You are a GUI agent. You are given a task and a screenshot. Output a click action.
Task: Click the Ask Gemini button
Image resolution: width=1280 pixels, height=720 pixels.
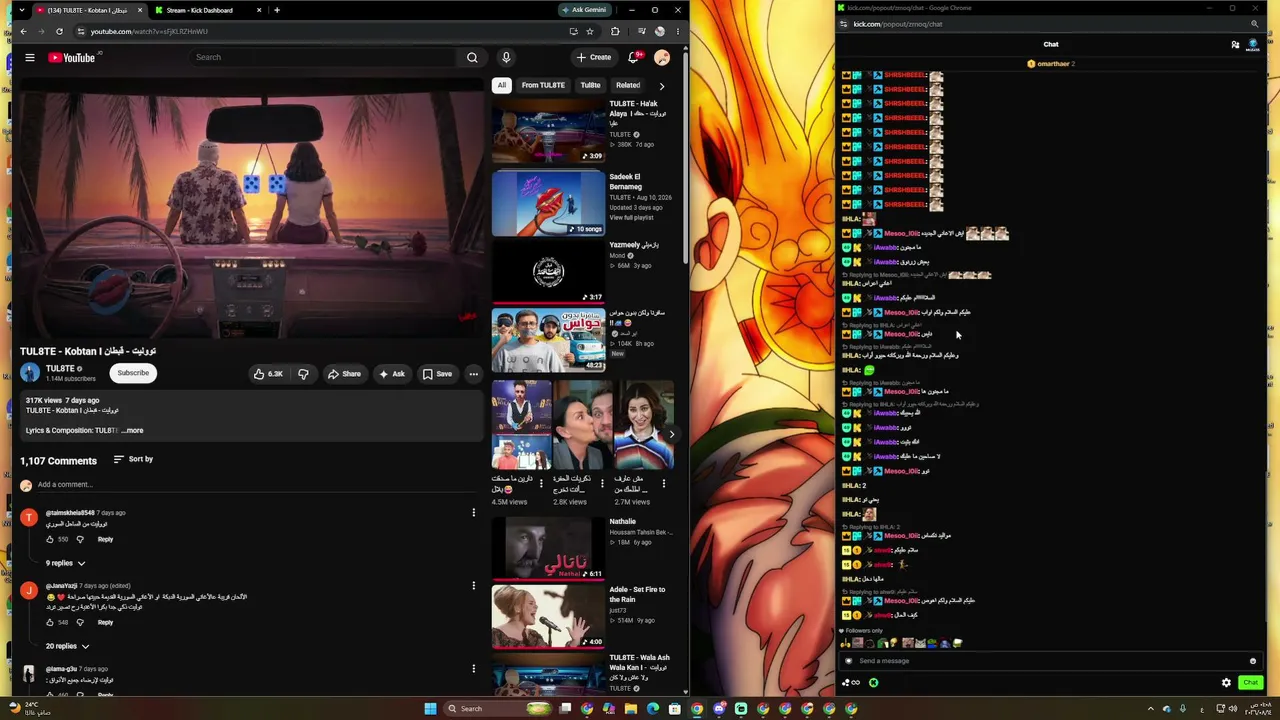[583, 10]
